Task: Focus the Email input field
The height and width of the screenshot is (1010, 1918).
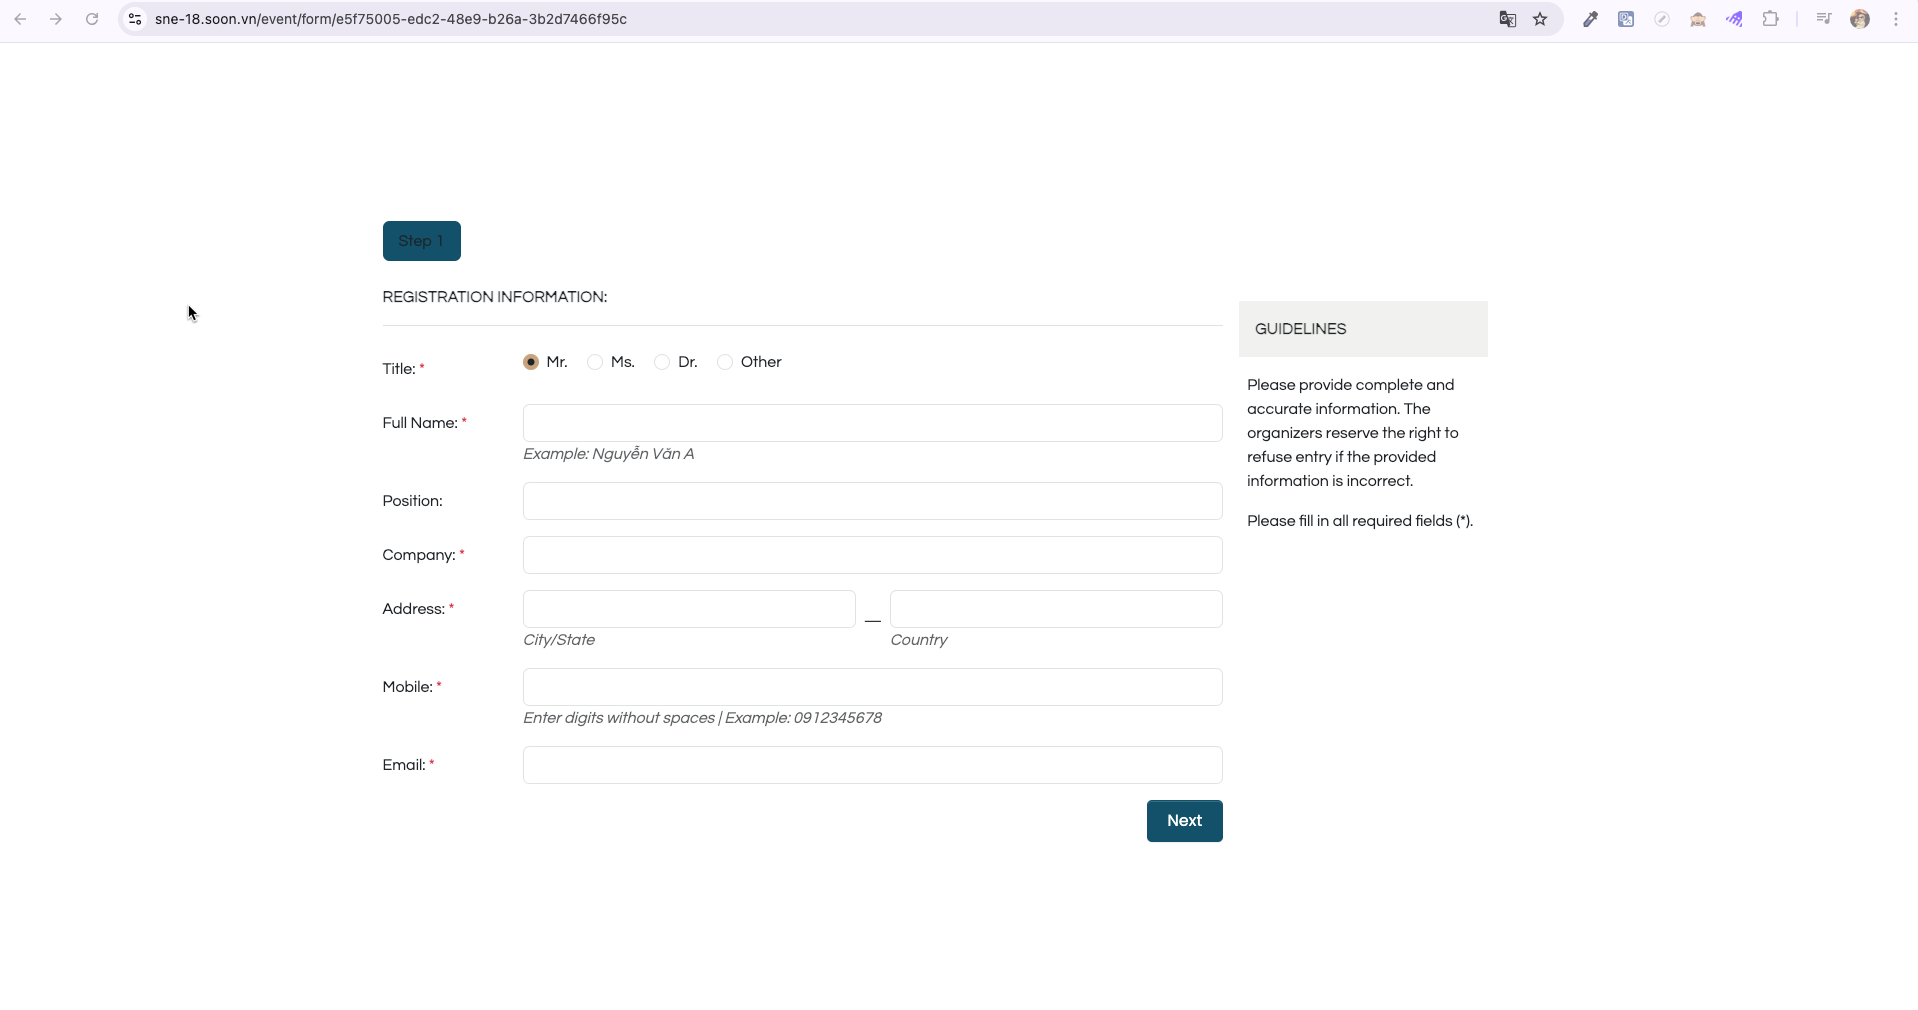Action: [x=873, y=765]
